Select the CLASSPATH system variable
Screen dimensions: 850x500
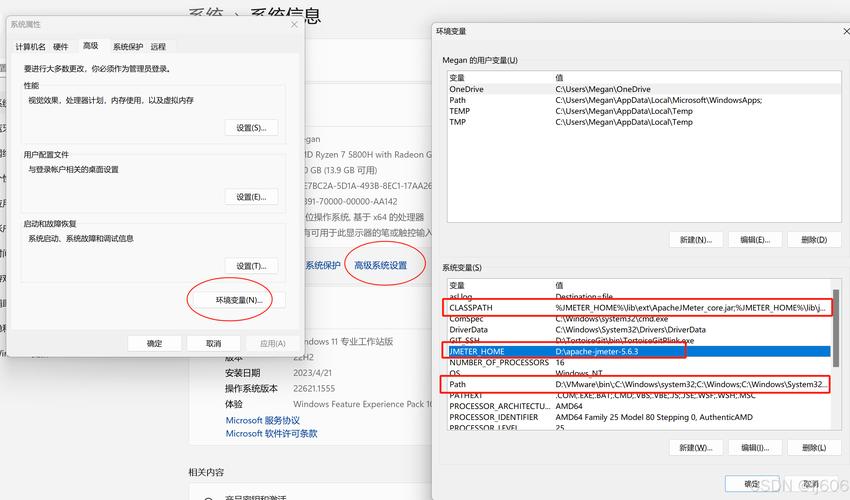pos(640,307)
